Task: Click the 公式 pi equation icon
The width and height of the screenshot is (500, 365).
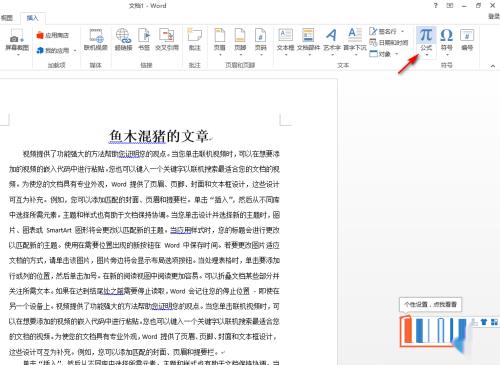Action: pyautogui.click(x=426, y=35)
